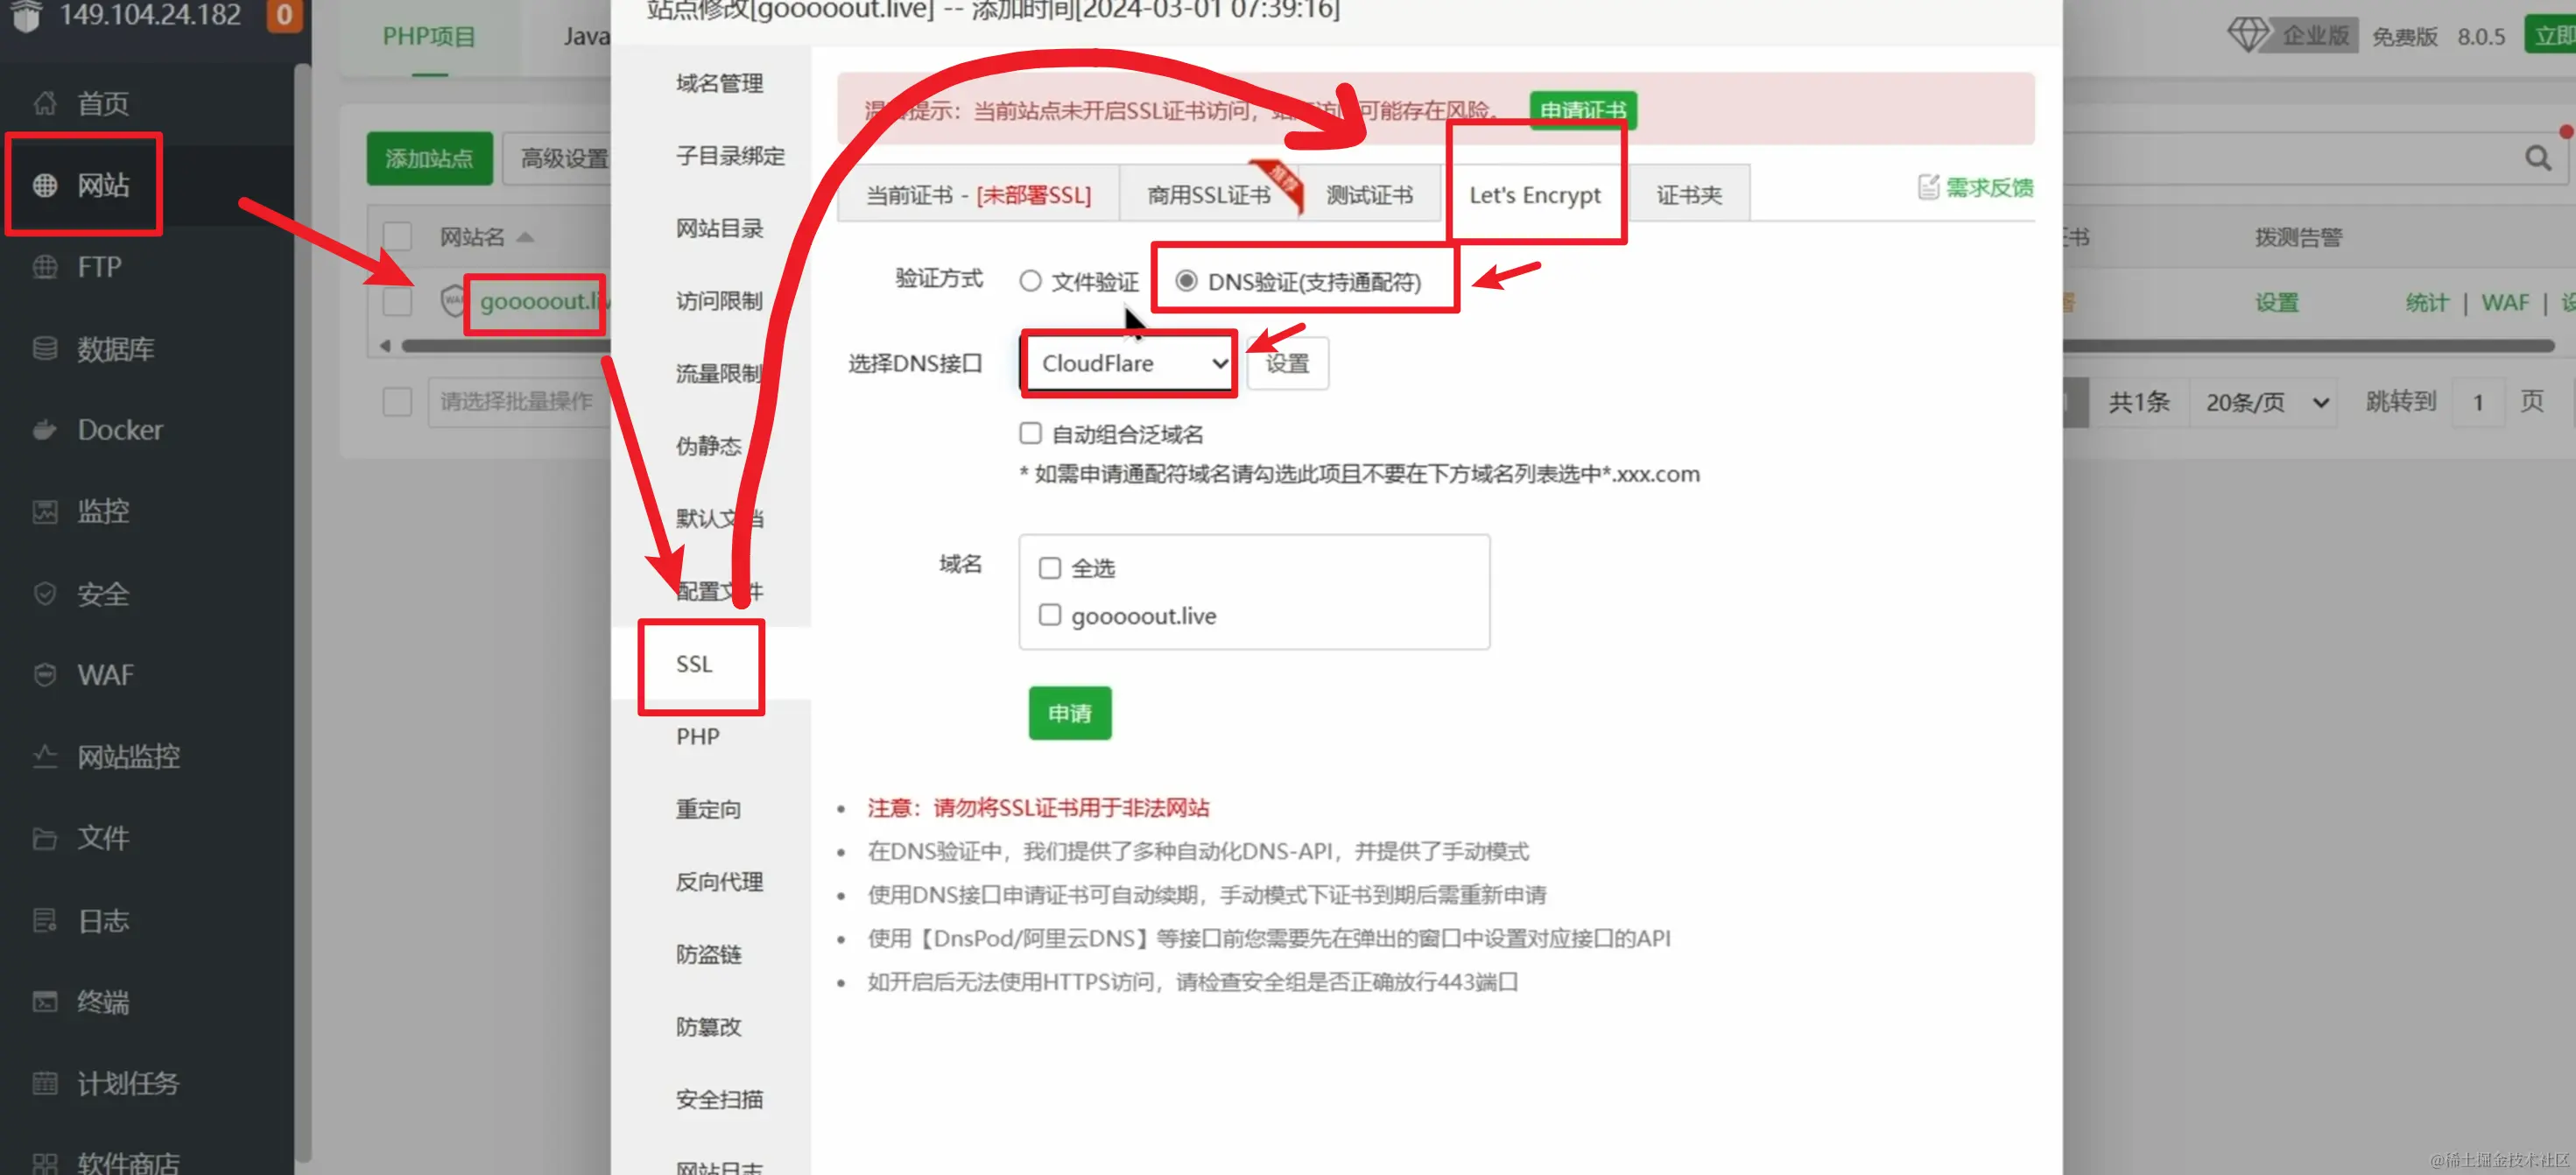Screen dimensions: 2576x1175
Task: Click the search magnifier icon
Action: tap(2537, 158)
